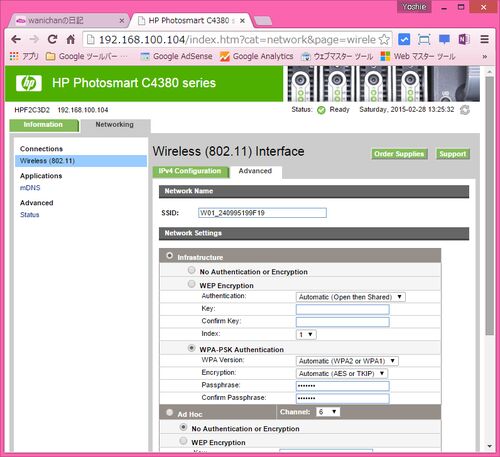Open the Status link under Advanced
500x457 pixels.
30,215
